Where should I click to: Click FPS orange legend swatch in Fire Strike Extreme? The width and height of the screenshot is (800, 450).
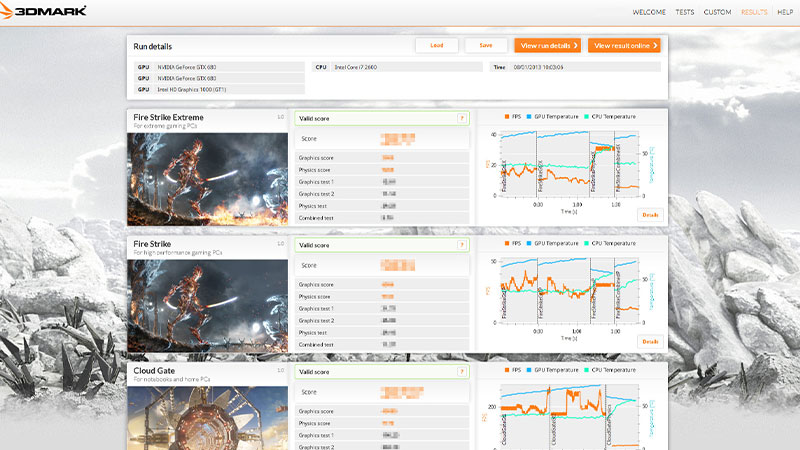507,117
